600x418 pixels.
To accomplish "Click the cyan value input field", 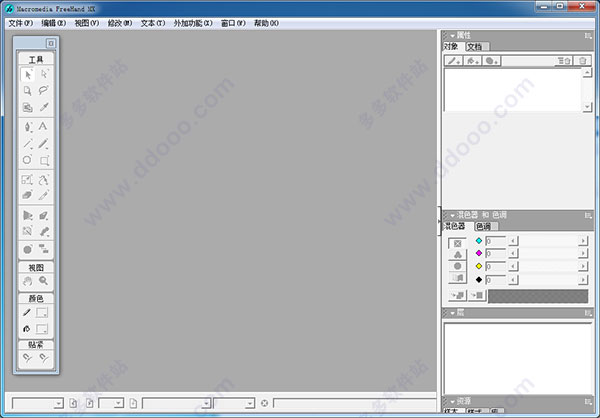I will pyautogui.click(x=495, y=241).
